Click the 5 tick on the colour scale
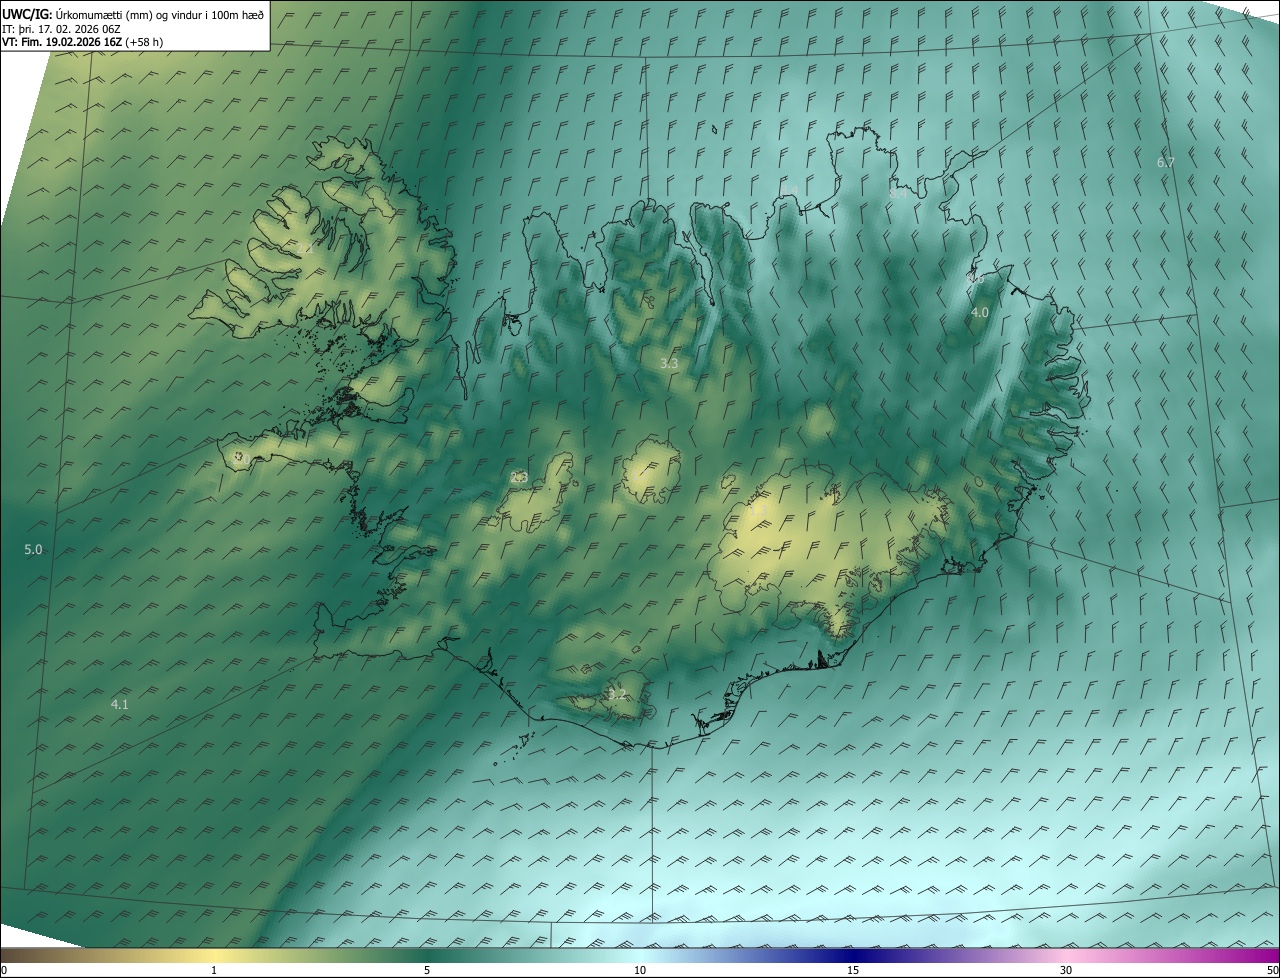 coord(427,971)
